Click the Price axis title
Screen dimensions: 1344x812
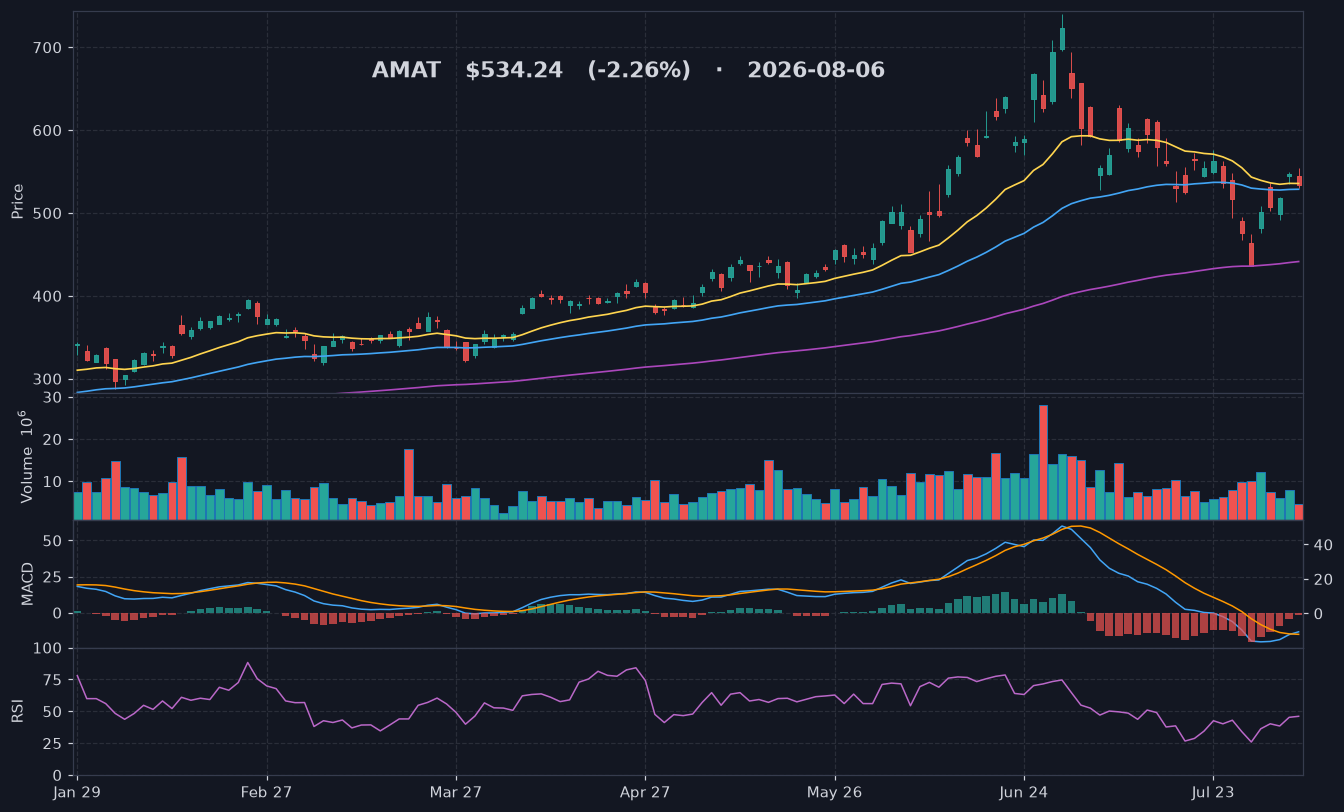[x=18, y=201]
